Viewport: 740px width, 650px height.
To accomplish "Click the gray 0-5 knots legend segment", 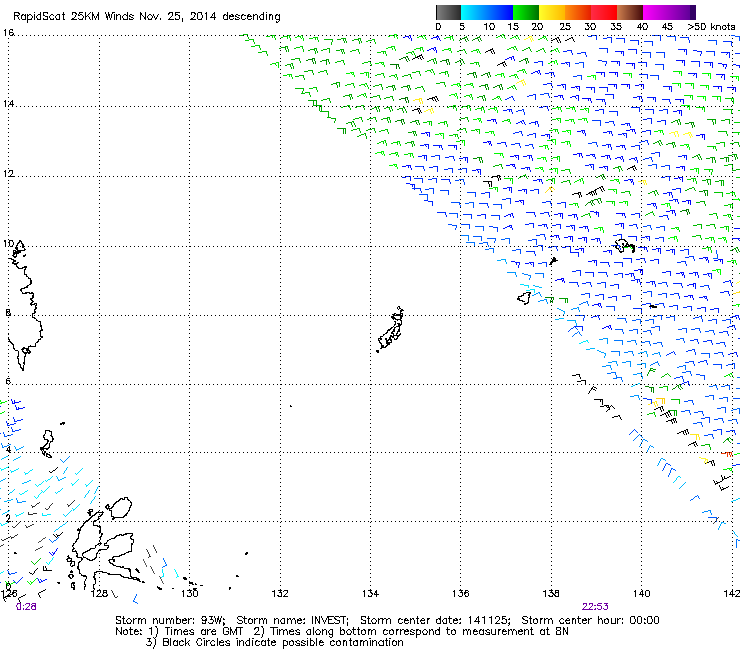I will click(448, 12).
